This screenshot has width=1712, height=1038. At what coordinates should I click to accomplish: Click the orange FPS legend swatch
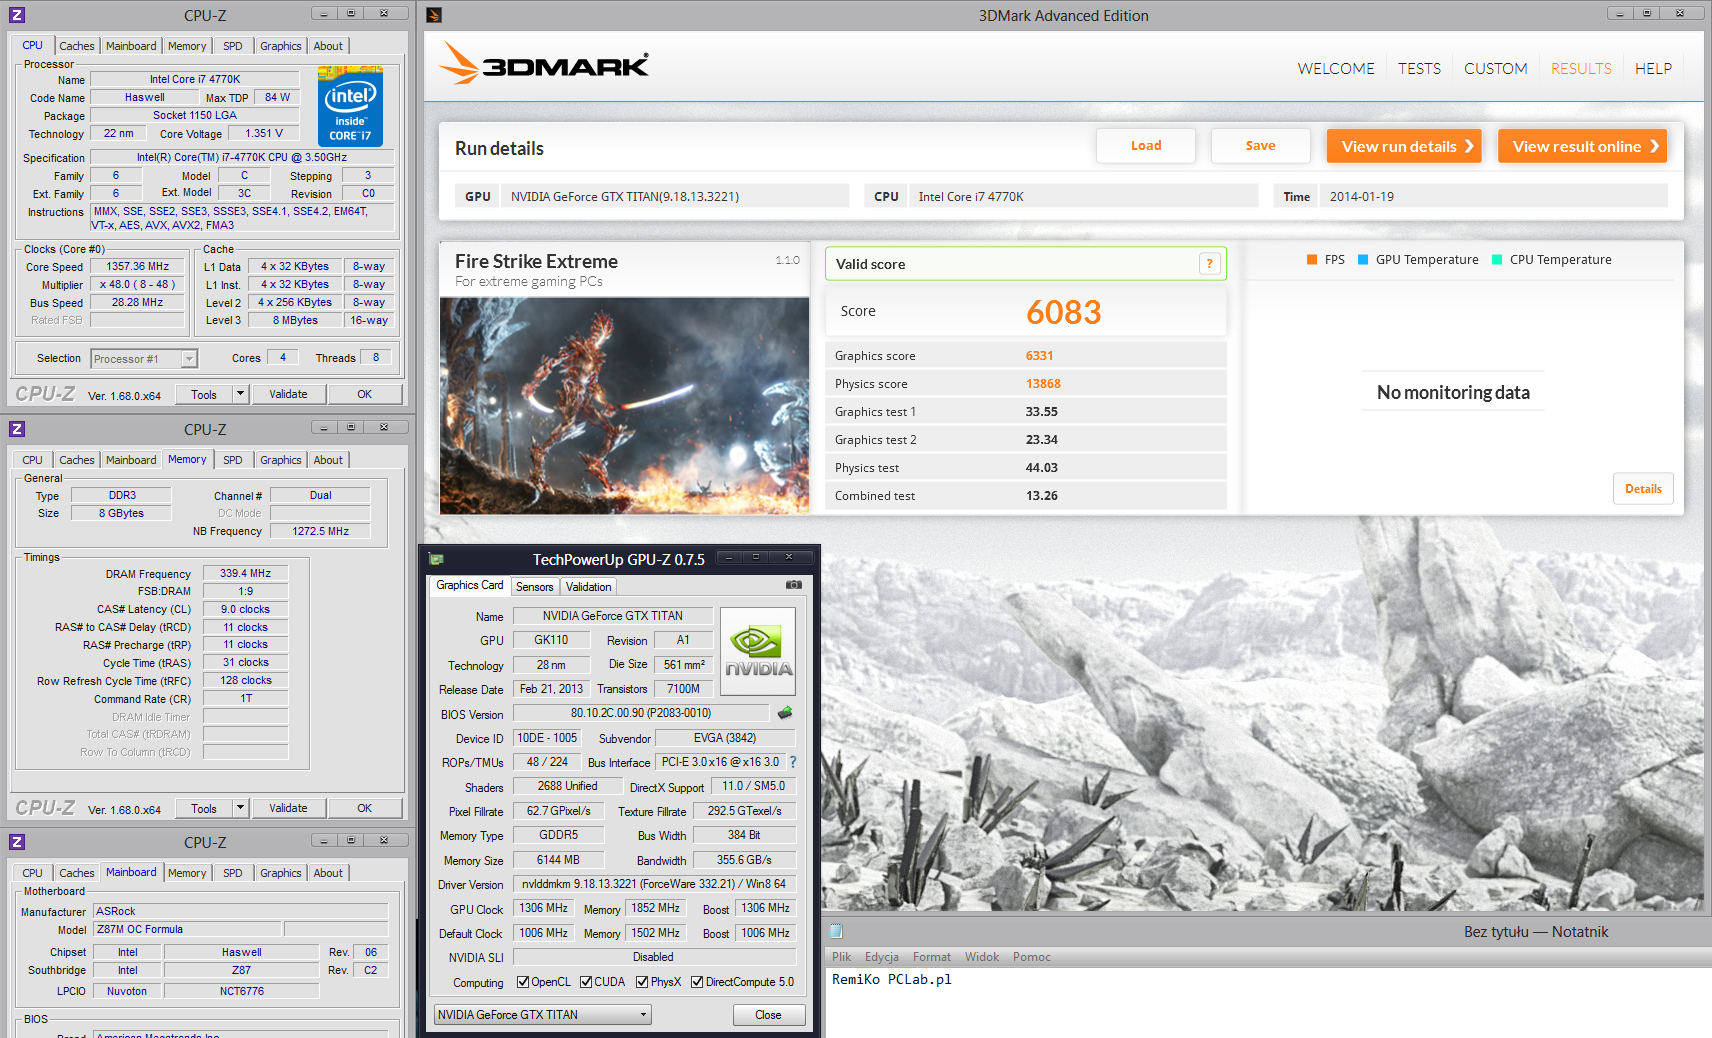coord(1312,260)
